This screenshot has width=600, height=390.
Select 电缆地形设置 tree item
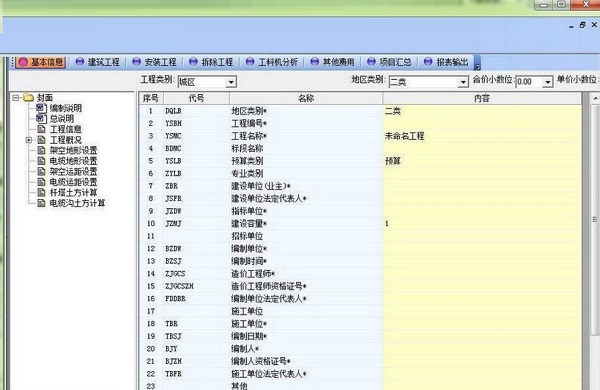tap(73, 161)
